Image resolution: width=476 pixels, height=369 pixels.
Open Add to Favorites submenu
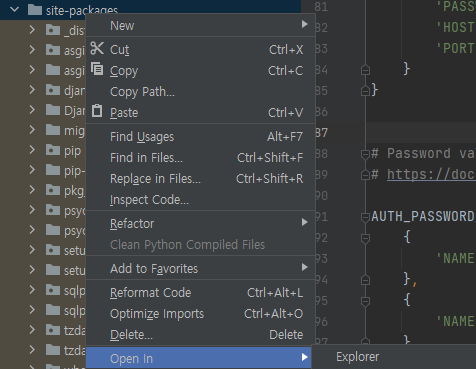(x=200, y=268)
